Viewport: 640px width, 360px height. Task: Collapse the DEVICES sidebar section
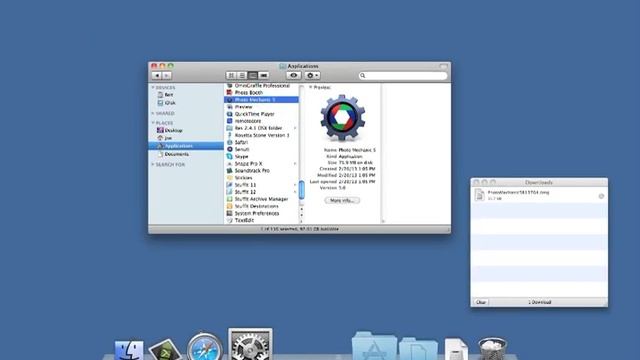(x=153, y=87)
